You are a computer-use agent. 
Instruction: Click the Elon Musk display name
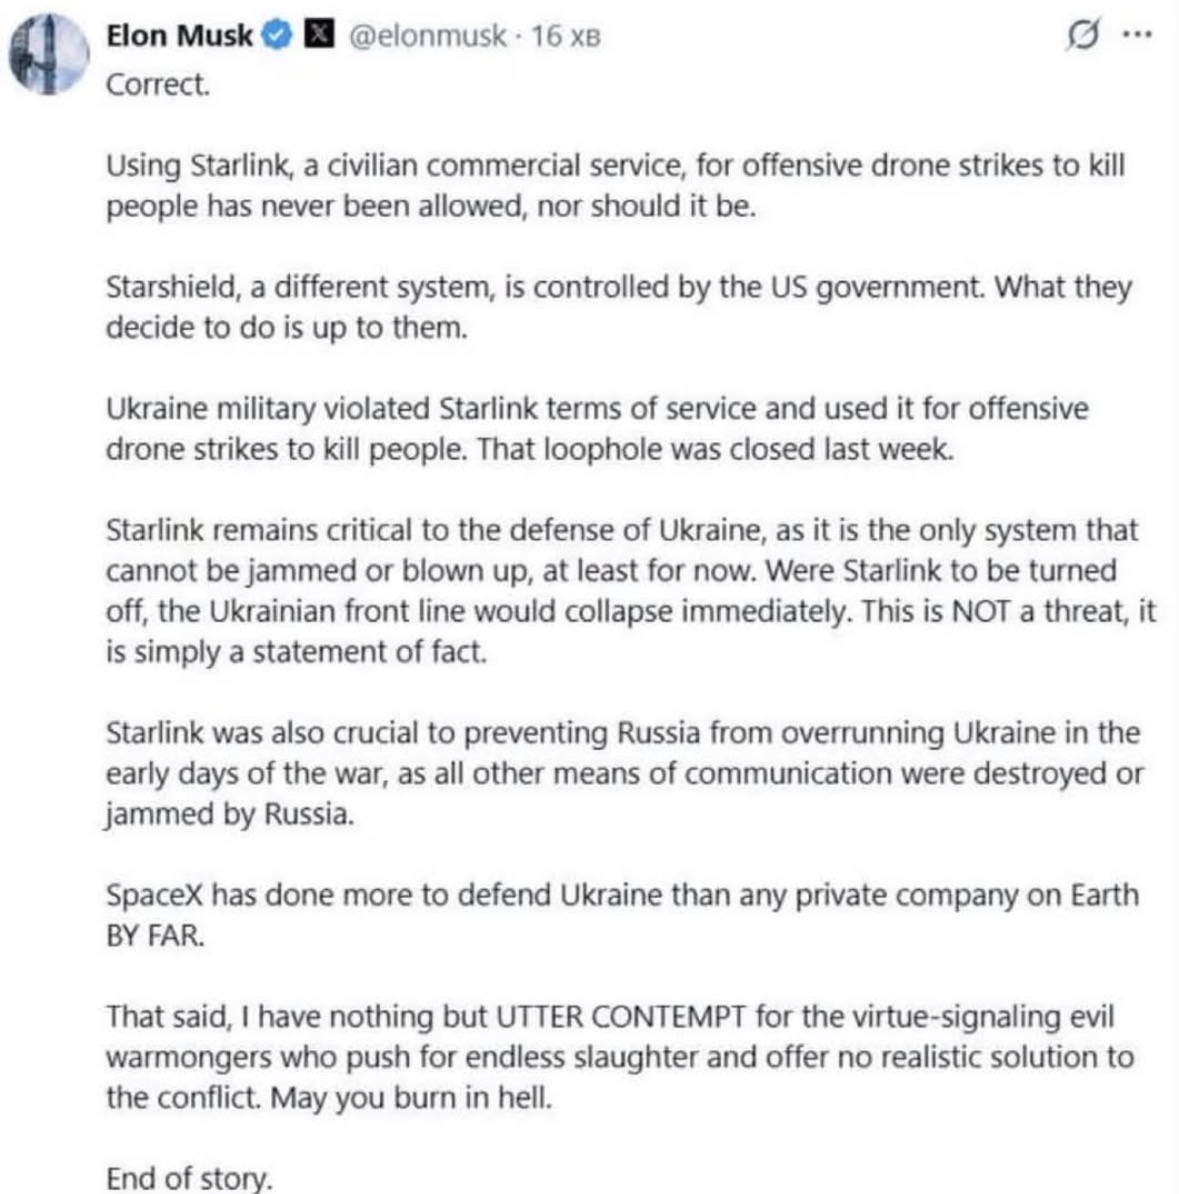tap(179, 36)
